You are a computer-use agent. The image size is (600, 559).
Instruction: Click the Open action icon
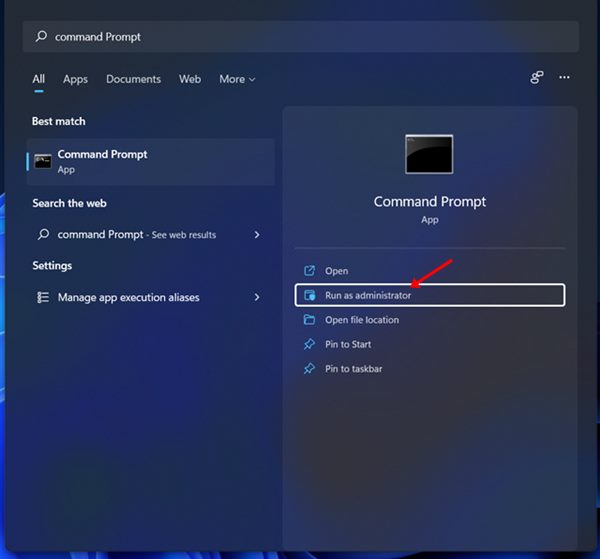pos(309,271)
